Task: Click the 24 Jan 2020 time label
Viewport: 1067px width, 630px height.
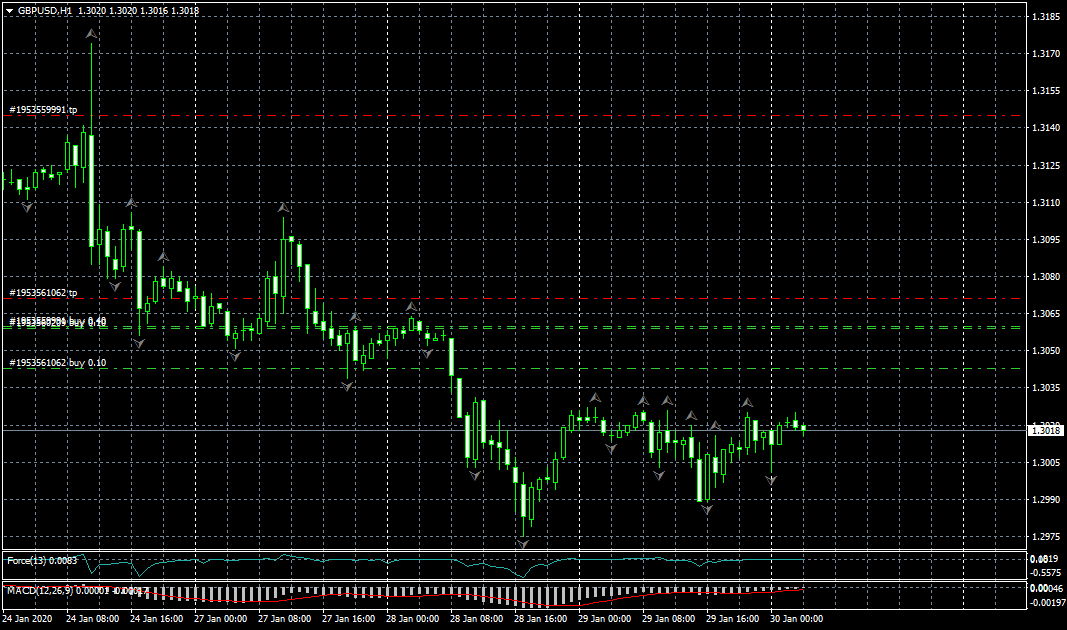Action: click(x=27, y=619)
